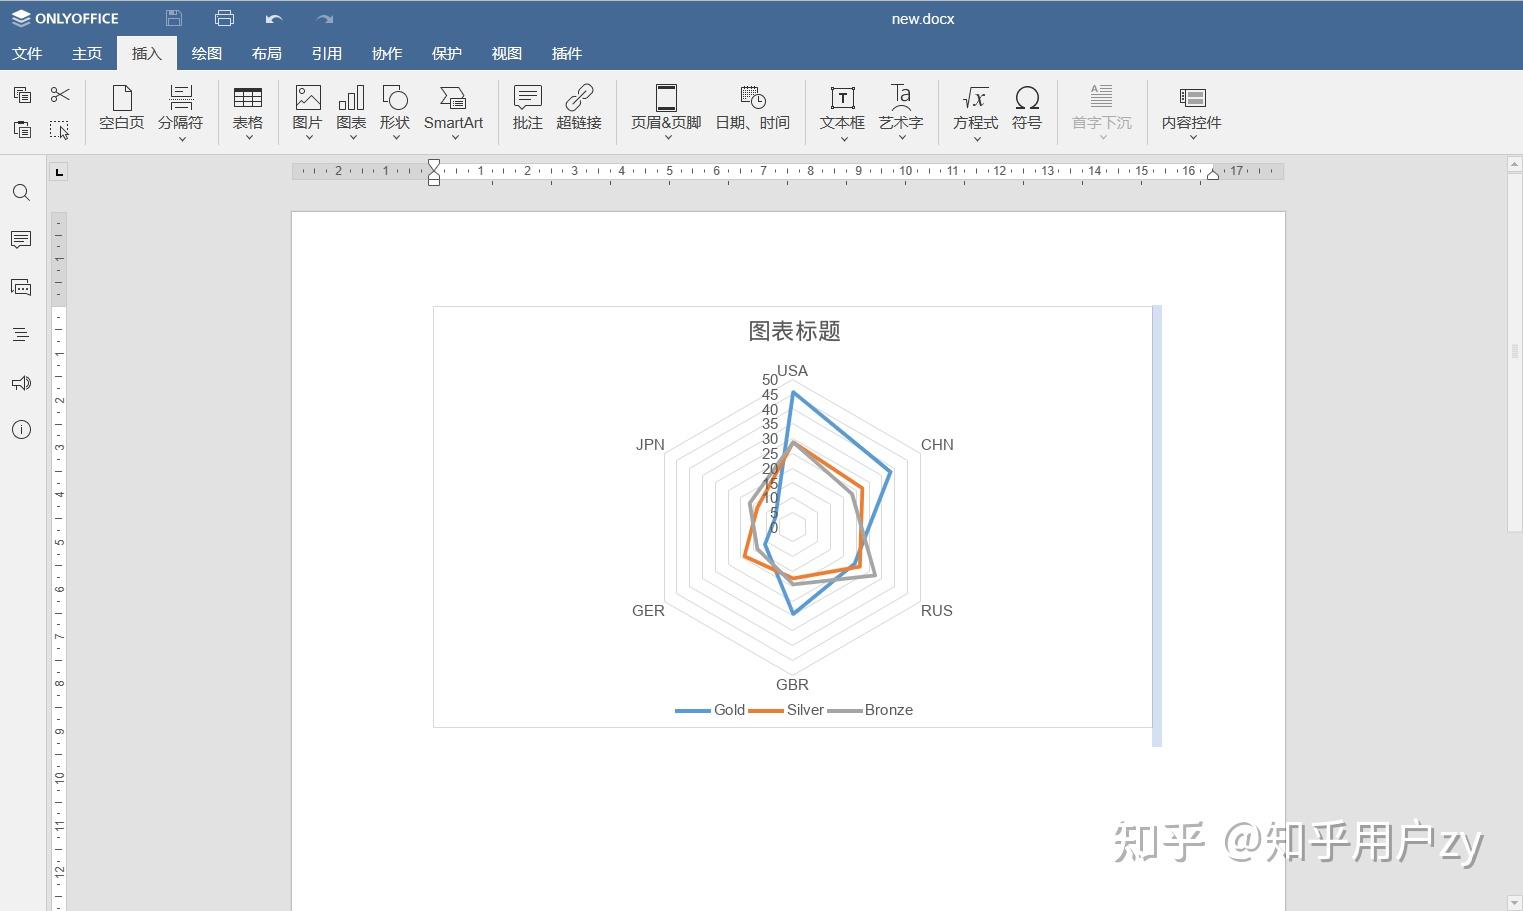Screen dimensions: 1523x911
Task: Switch to the 视图 ribbon tab
Action: [507, 53]
